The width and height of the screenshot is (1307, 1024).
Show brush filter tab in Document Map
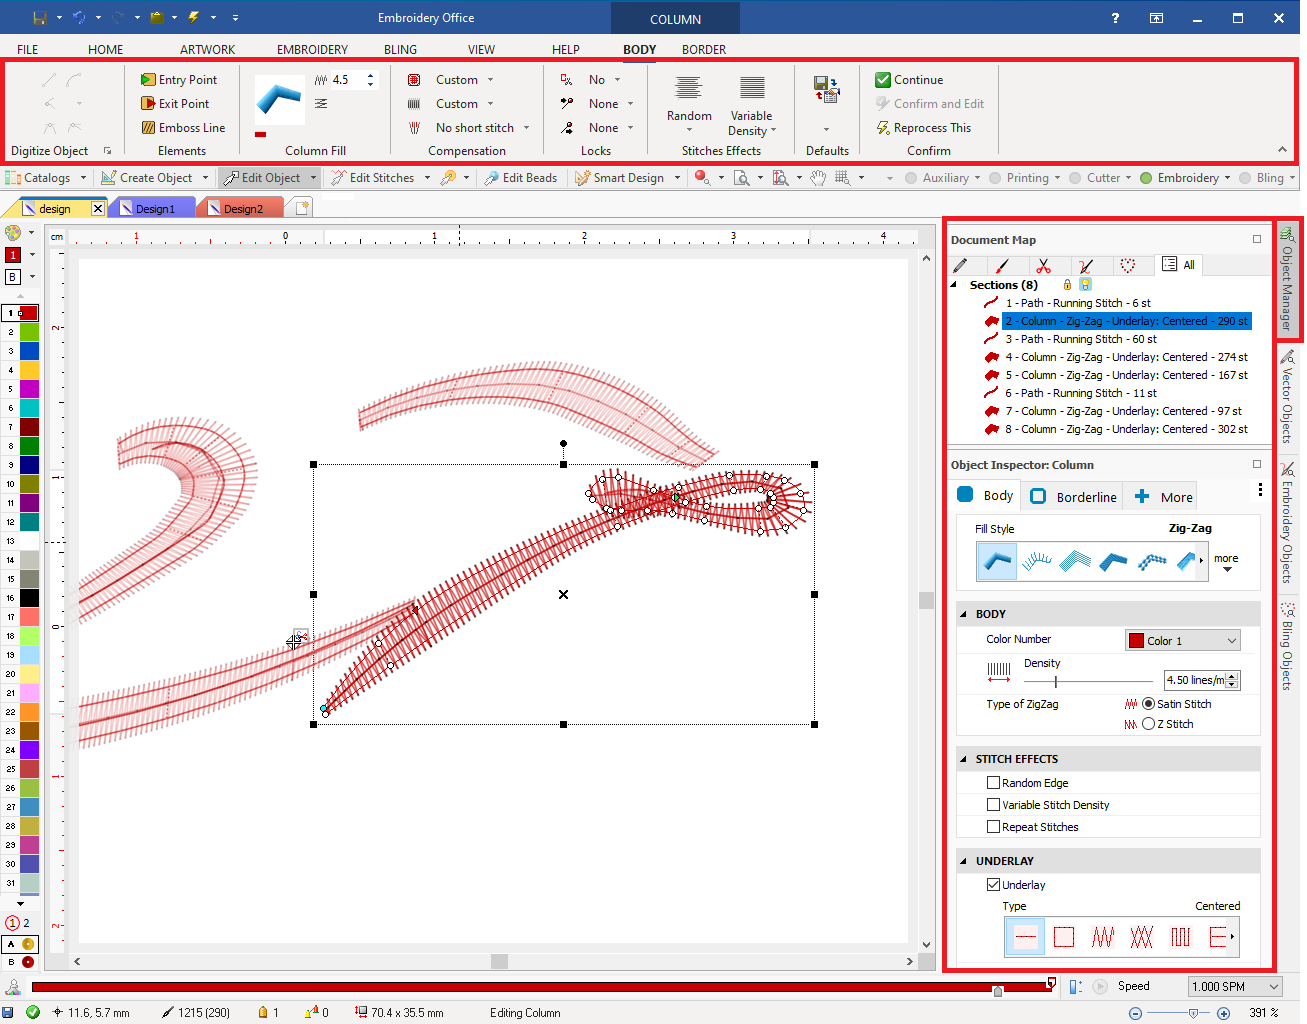(x=1003, y=265)
